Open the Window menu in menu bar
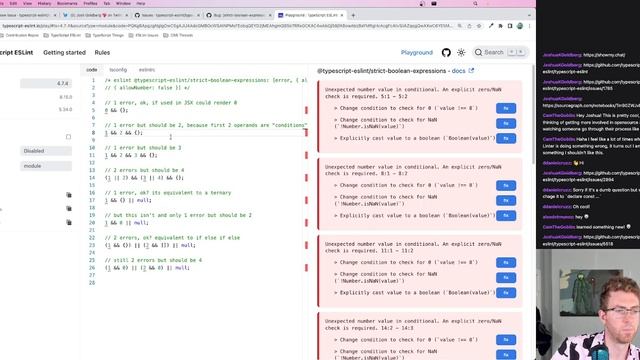This screenshot has height=360, width=640. [123, 3]
